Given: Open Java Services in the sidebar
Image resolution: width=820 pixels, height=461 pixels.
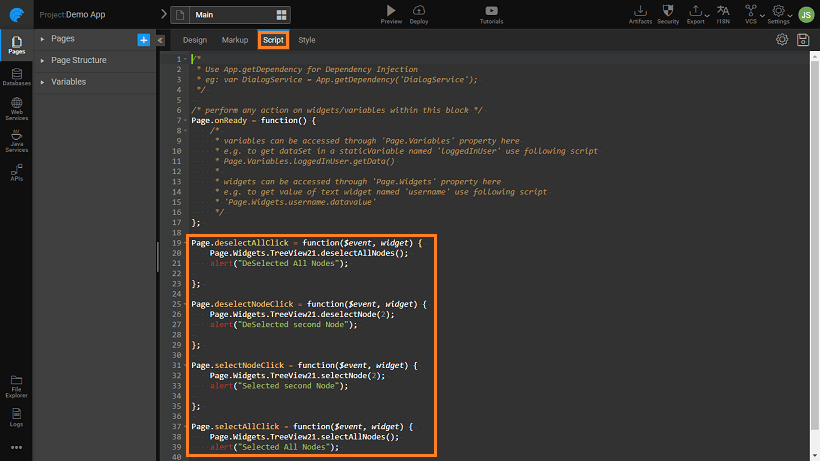Looking at the screenshot, I should click(15, 140).
